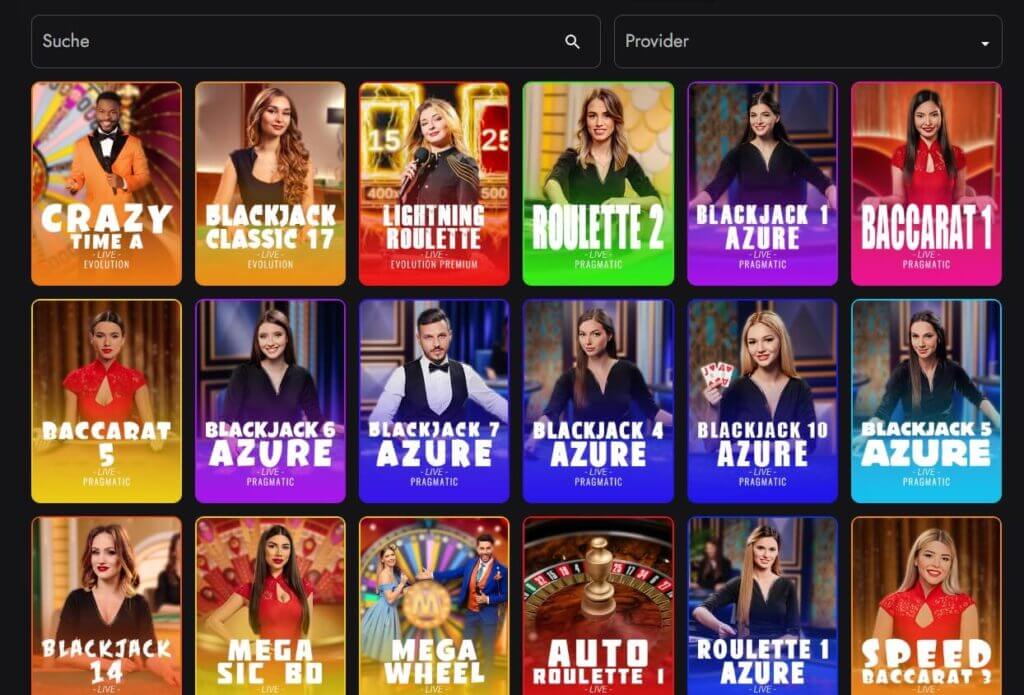Open the Lightning Roulette game card
This screenshot has height=695, width=1024.
434,184
